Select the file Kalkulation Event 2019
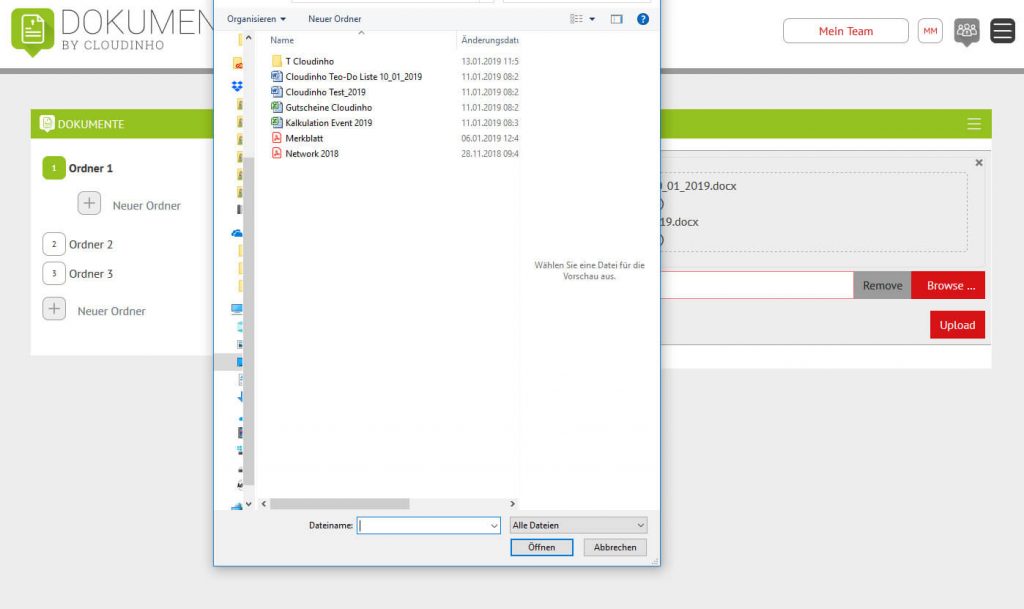The height and width of the screenshot is (609, 1024). (328, 123)
